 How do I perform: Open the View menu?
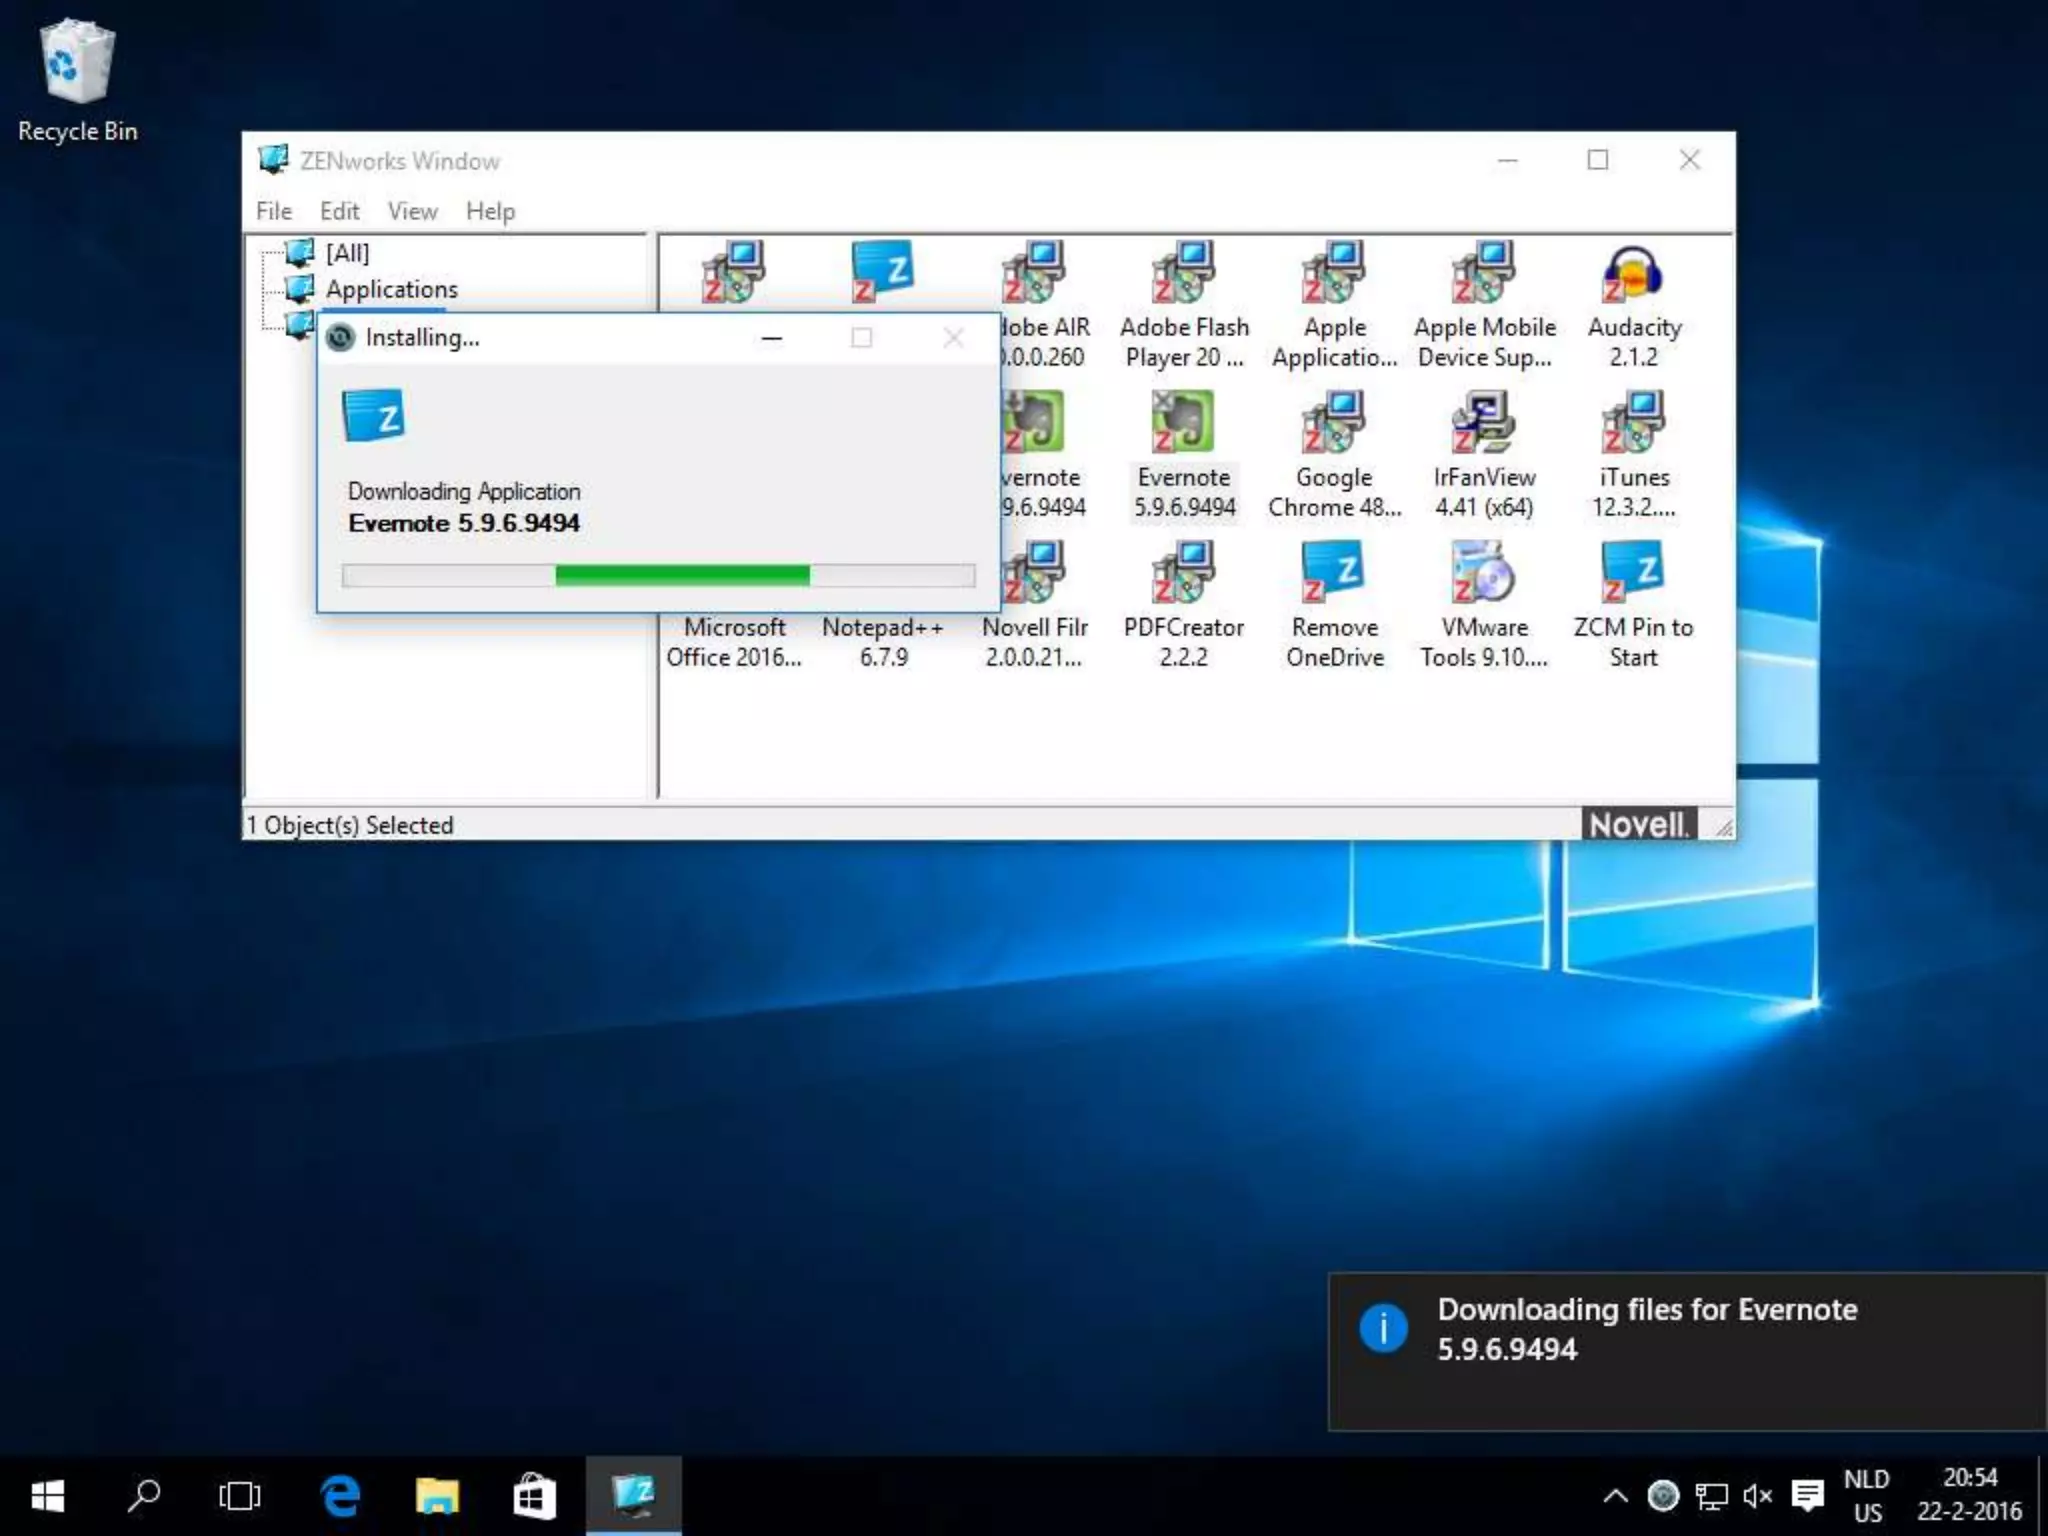(x=412, y=211)
